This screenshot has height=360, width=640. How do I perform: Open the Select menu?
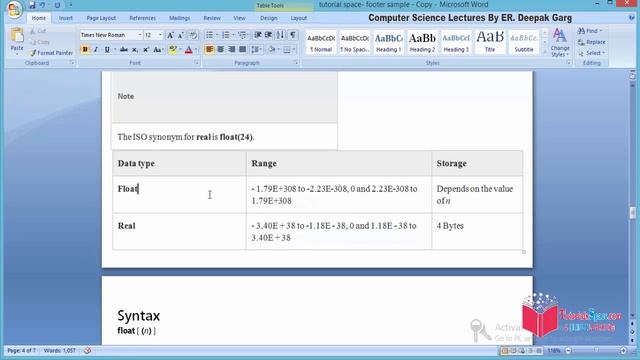coord(592,53)
